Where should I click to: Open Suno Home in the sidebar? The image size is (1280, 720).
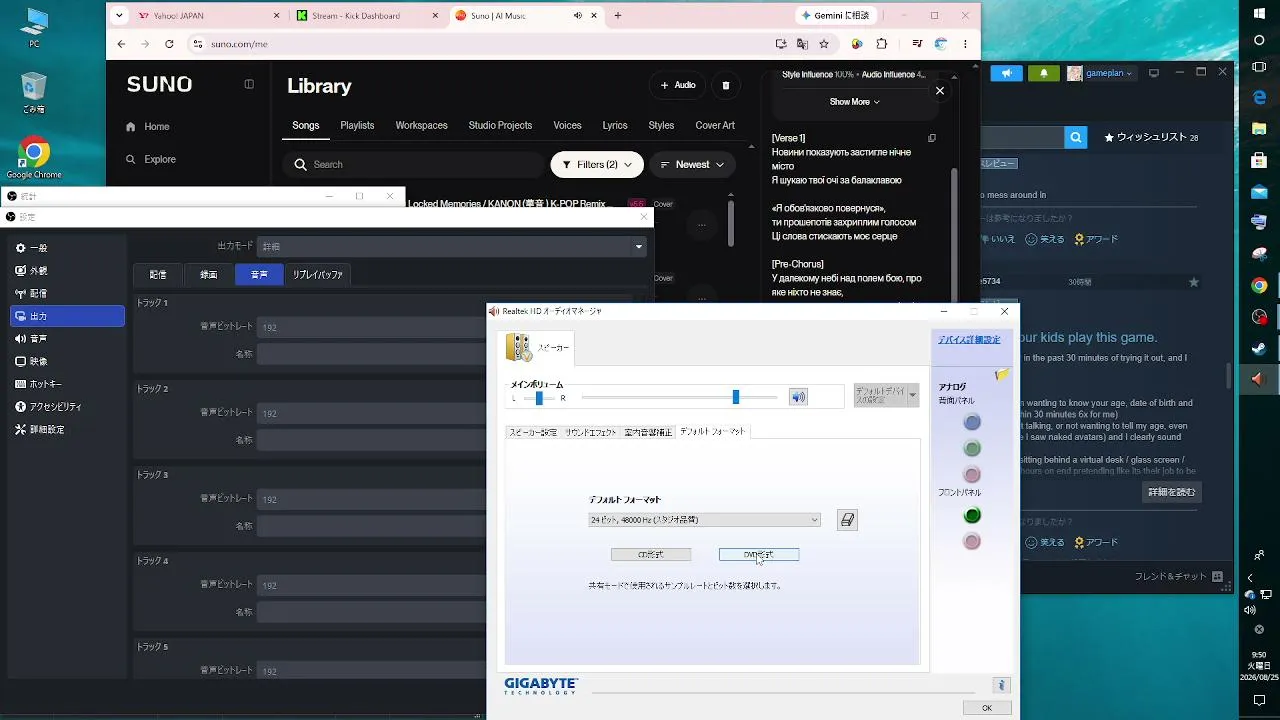coord(148,127)
